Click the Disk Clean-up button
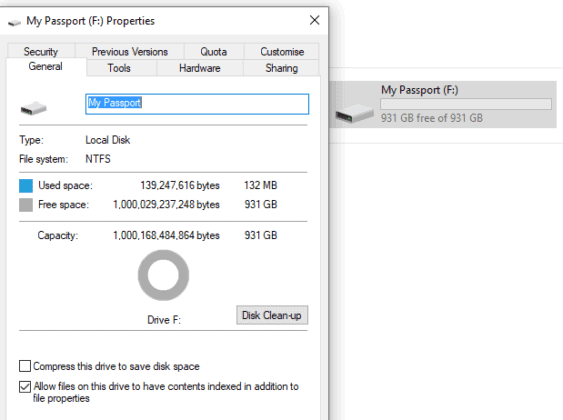 pos(272,315)
